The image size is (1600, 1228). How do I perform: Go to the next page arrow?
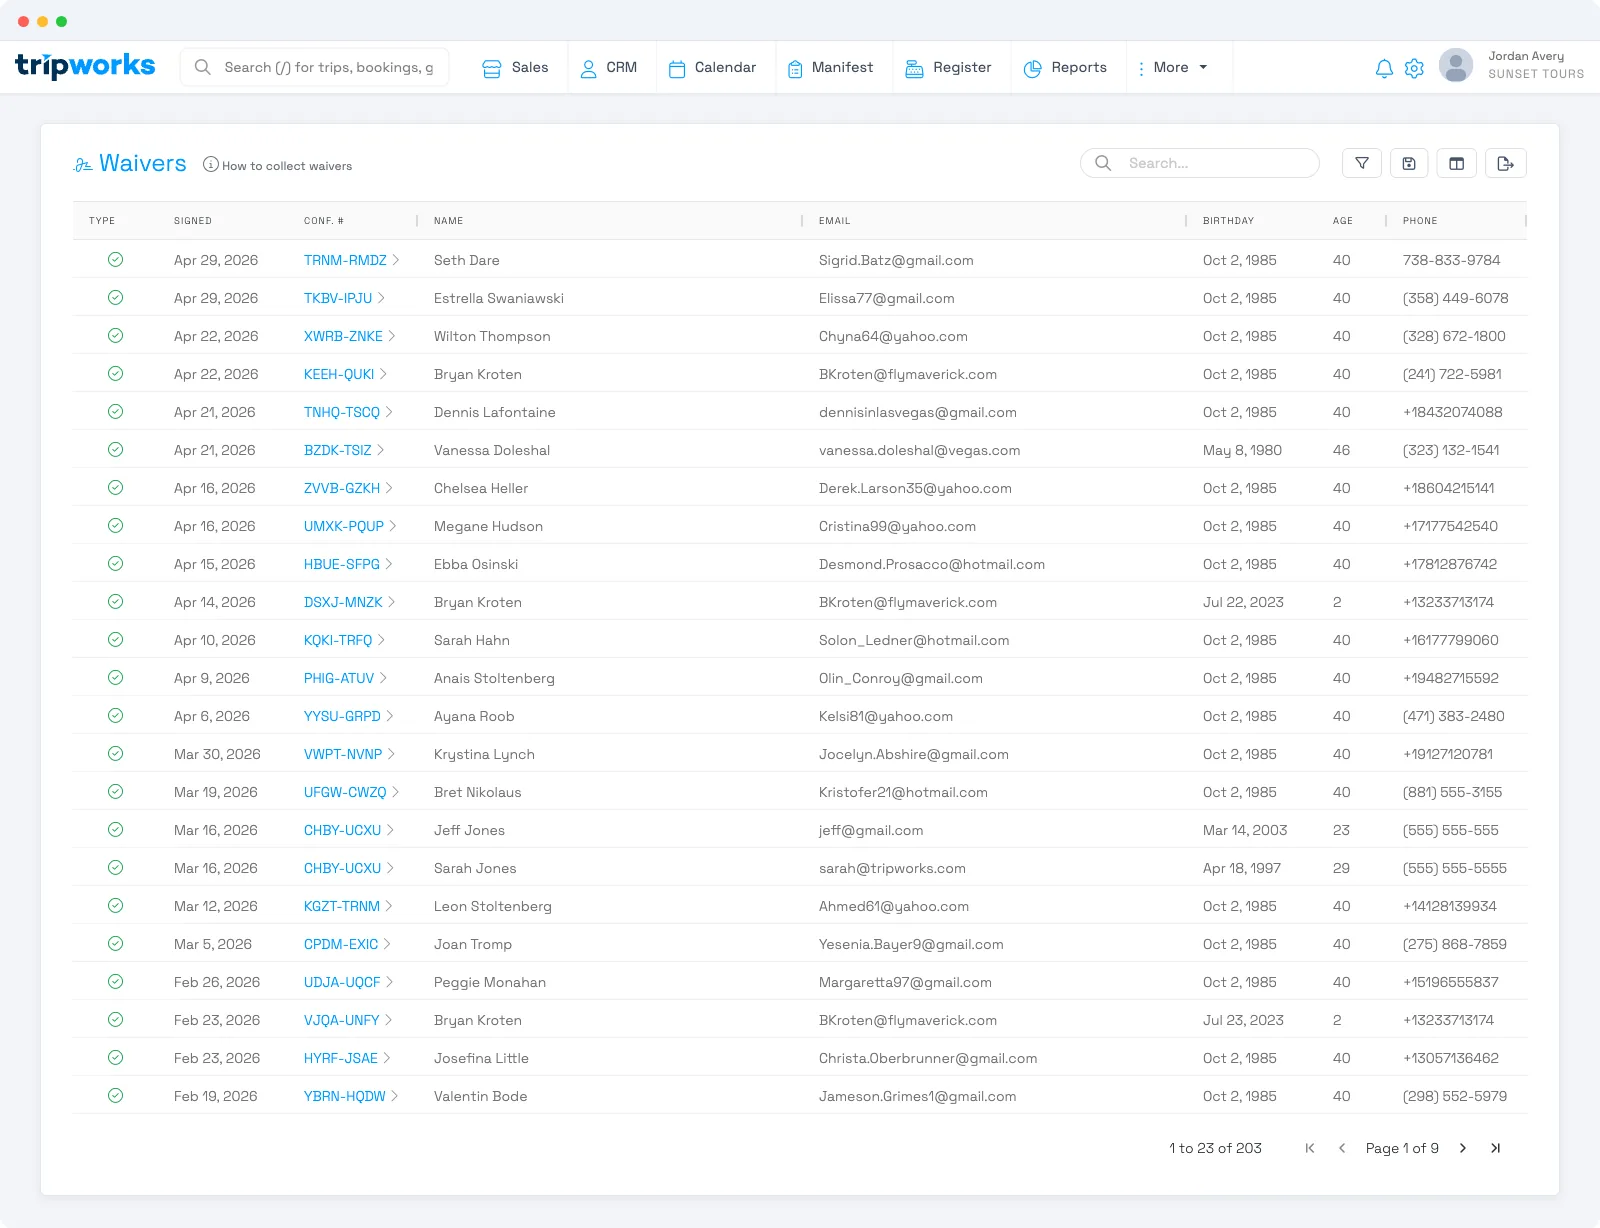(1463, 1148)
